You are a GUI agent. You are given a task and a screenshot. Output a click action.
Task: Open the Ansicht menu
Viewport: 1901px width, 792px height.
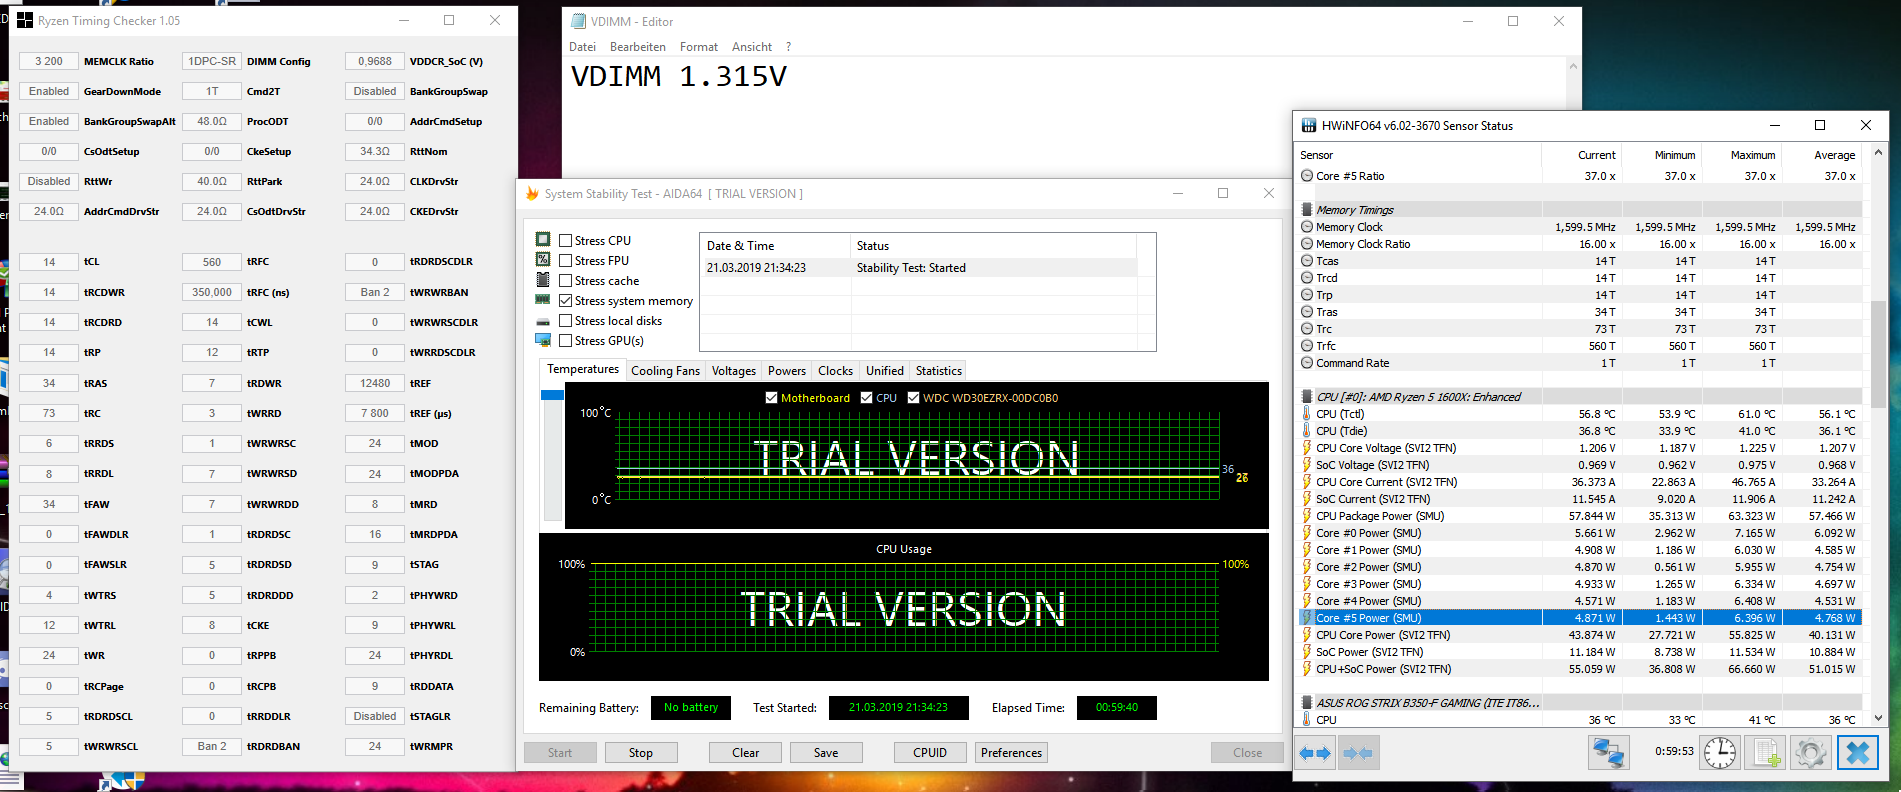tap(752, 47)
